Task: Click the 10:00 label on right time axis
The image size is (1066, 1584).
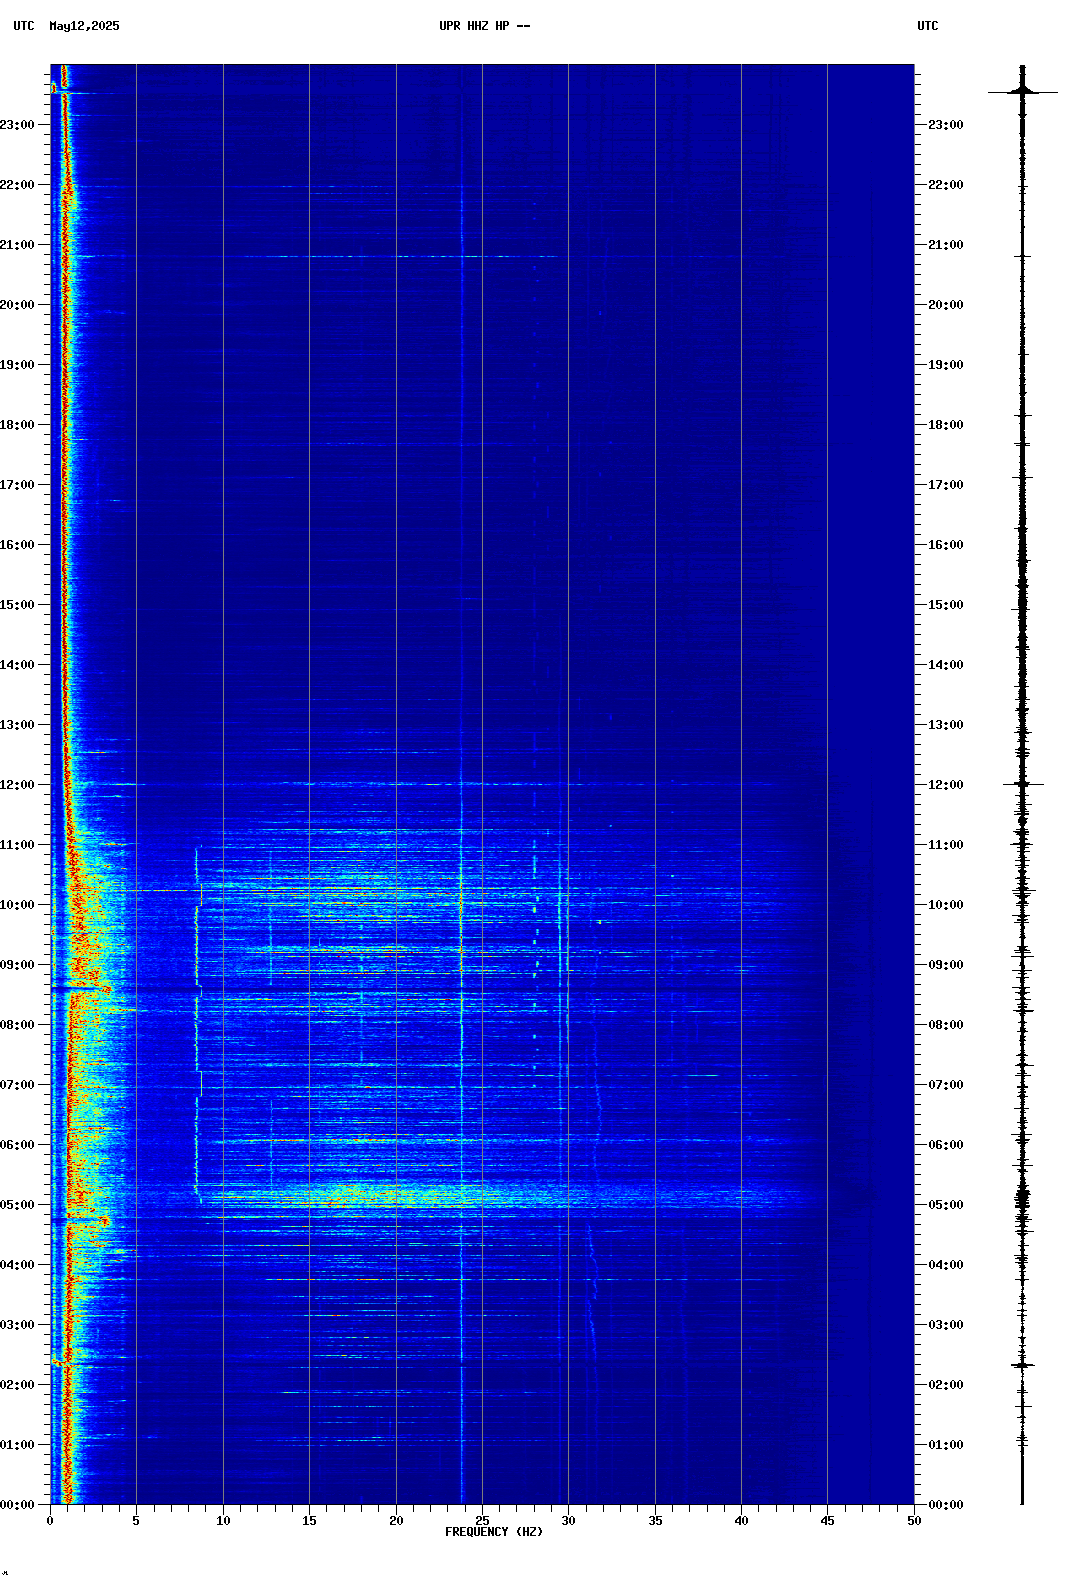Action: (946, 905)
